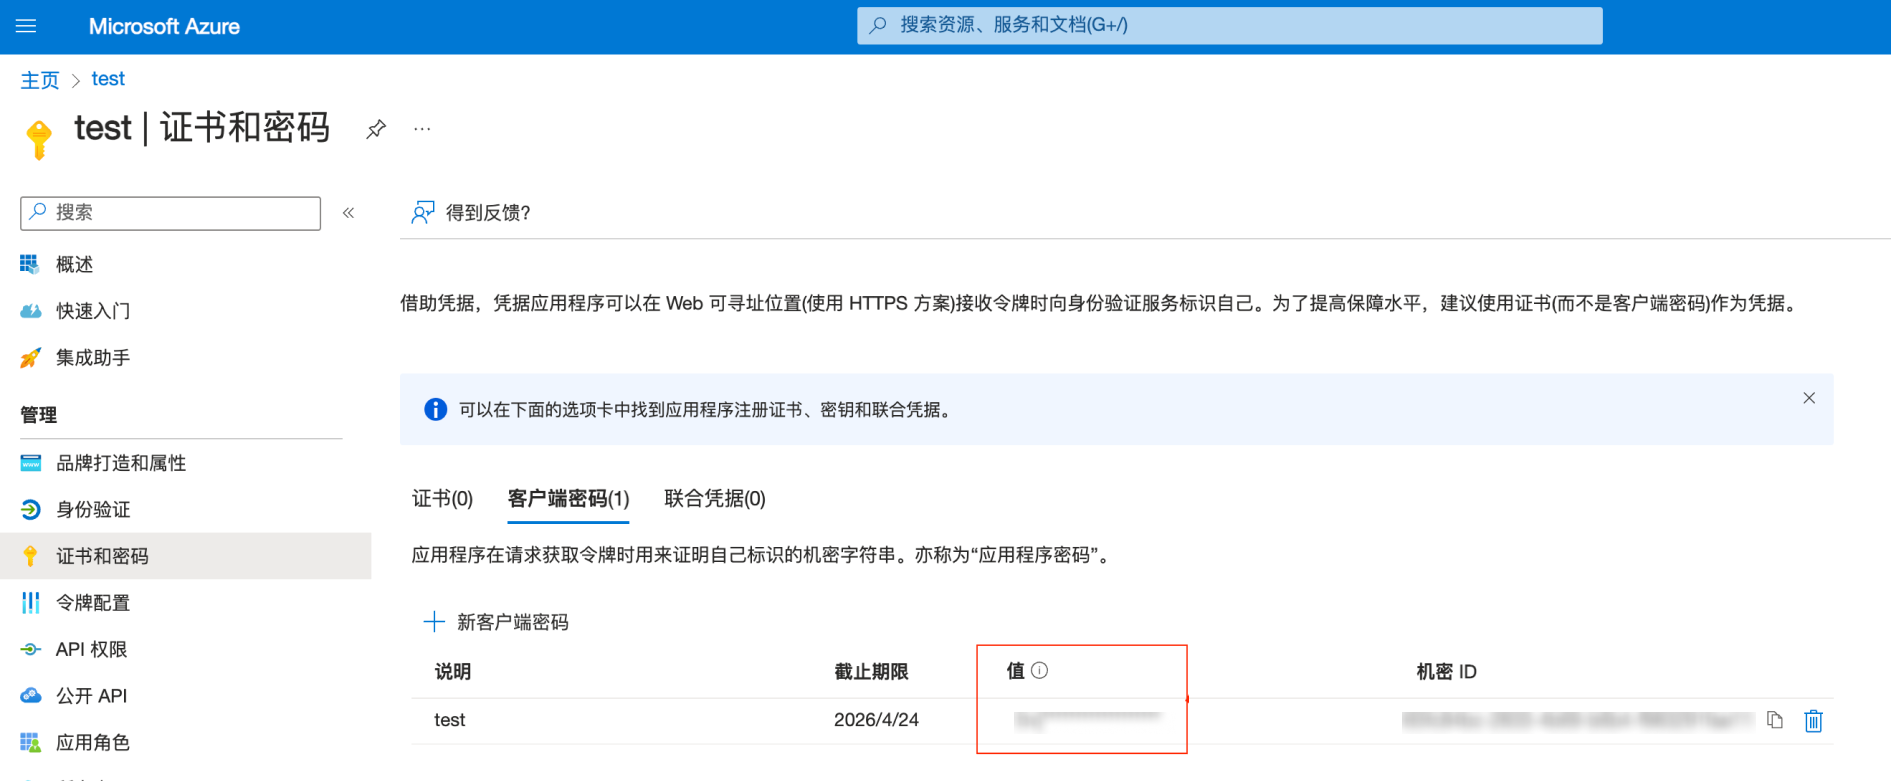Click the 快速入门 cloud icon
1891x781 pixels.
(x=30, y=311)
